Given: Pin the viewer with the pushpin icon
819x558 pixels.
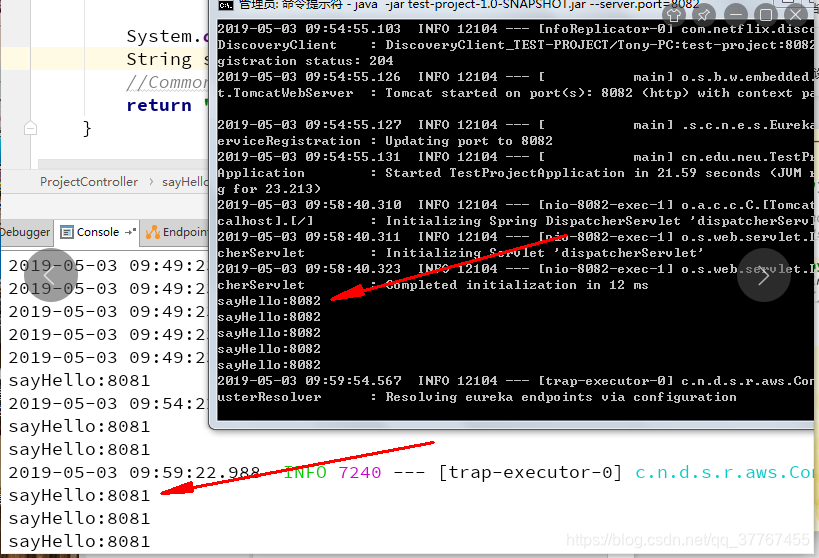Looking at the screenshot, I should coord(704,15).
